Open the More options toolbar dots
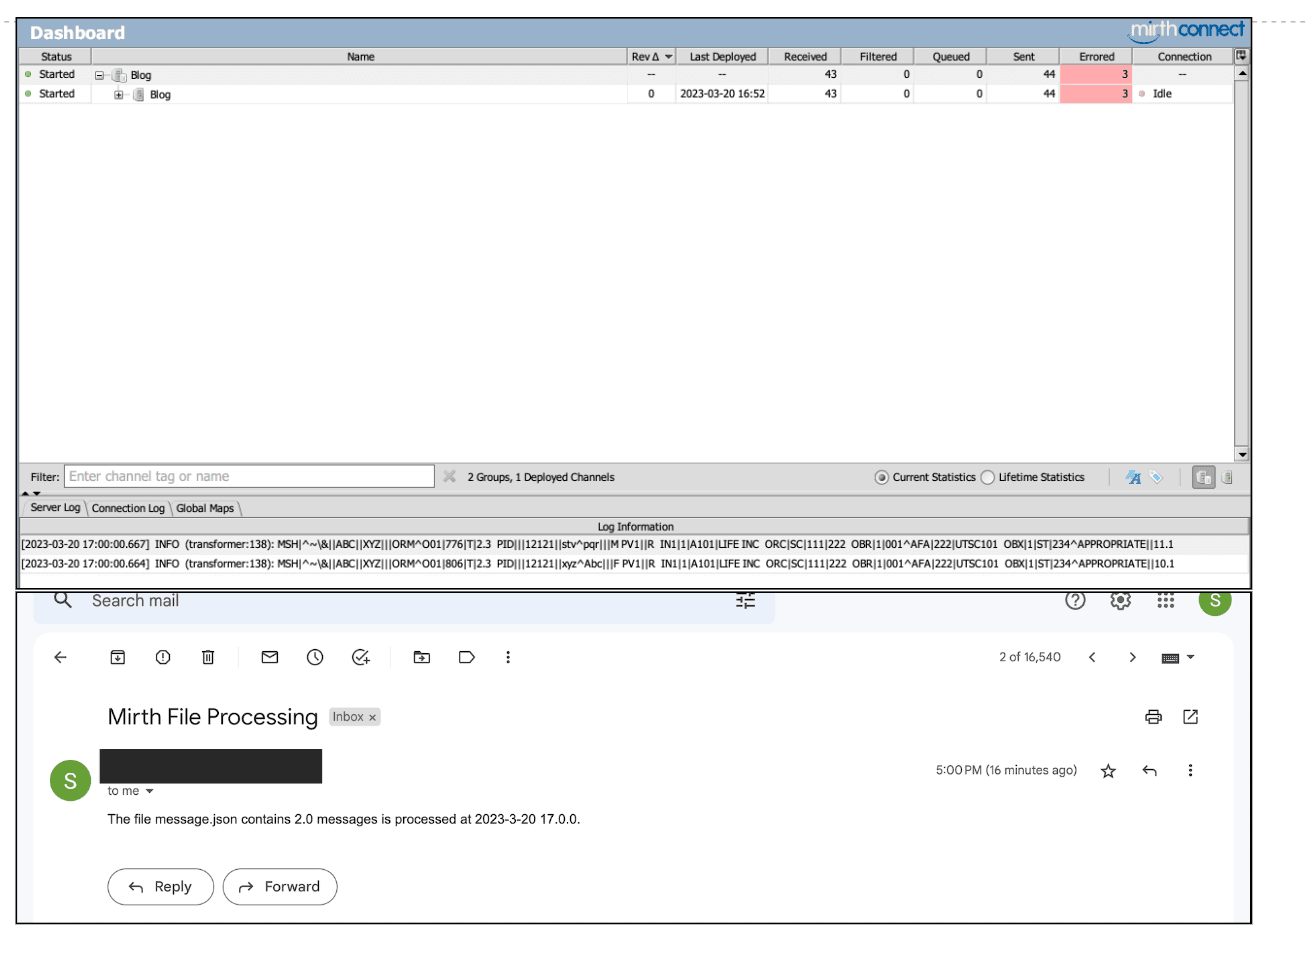Screen dimensions: 1308x980 [x=508, y=657]
